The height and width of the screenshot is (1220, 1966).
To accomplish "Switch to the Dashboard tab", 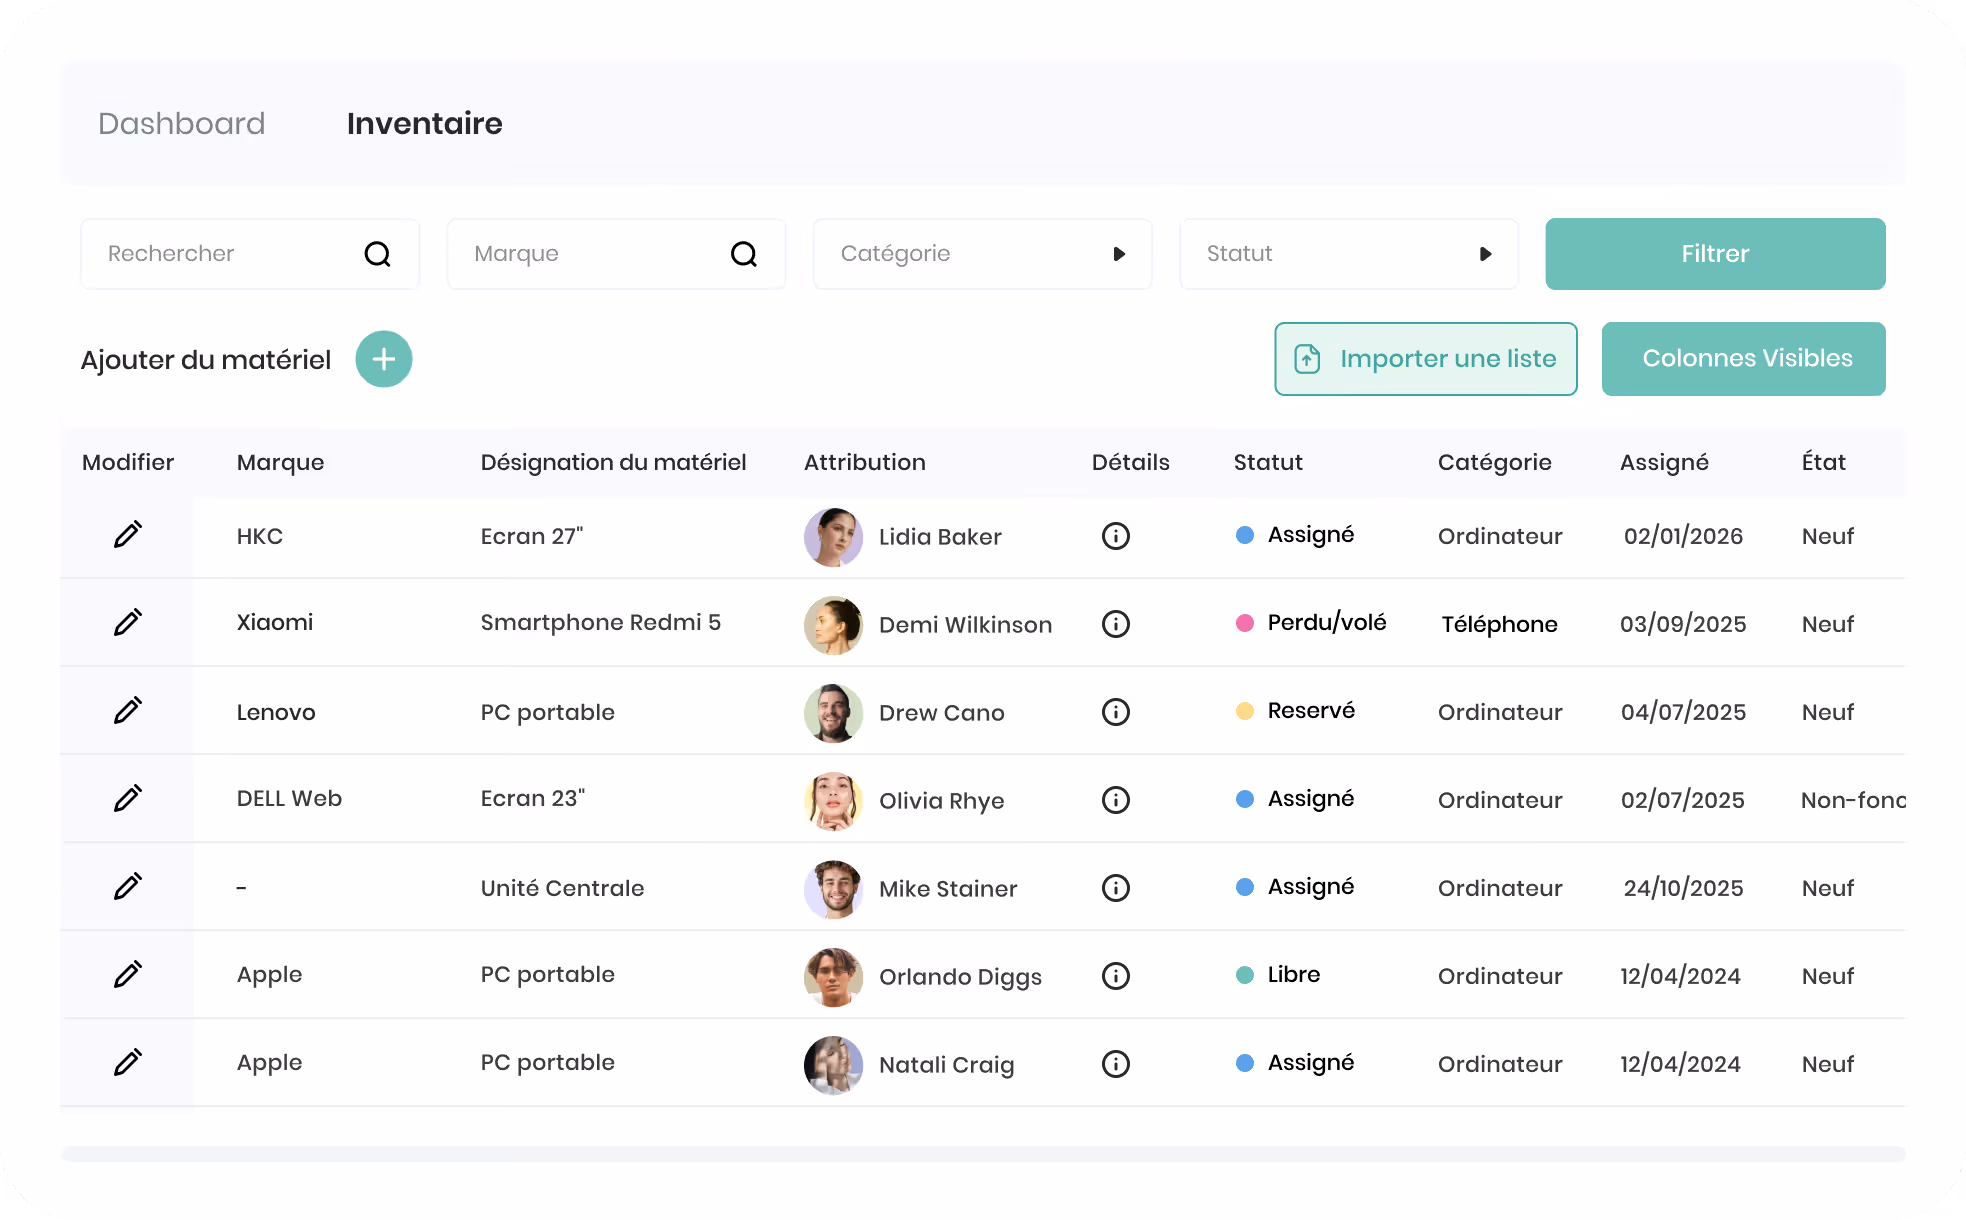I will (x=181, y=123).
